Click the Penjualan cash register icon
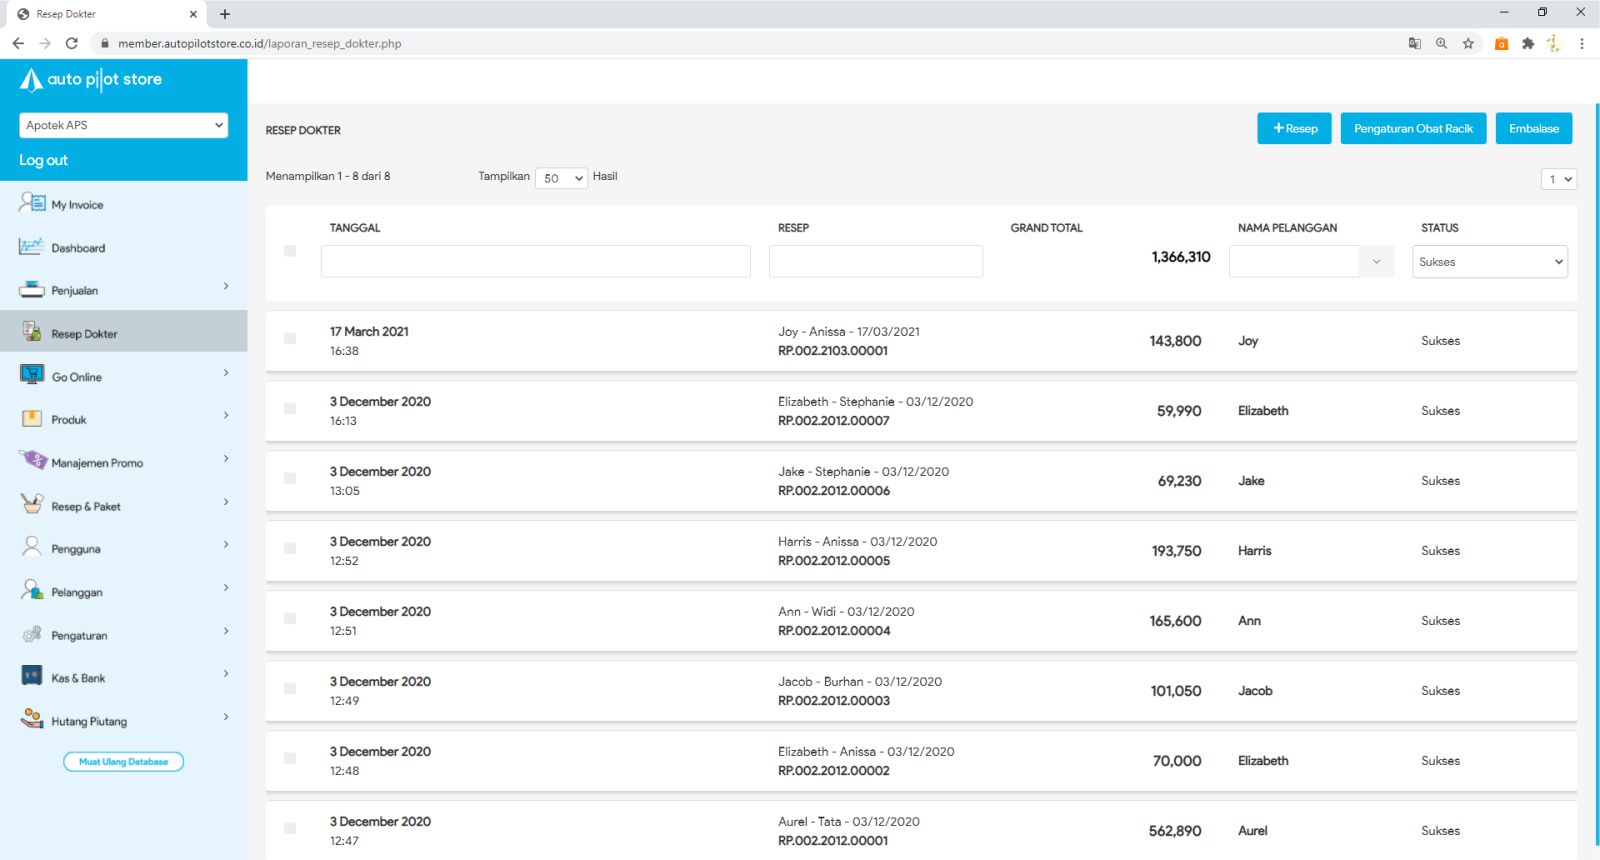The width and height of the screenshot is (1600, 860). [x=32, y=290]
